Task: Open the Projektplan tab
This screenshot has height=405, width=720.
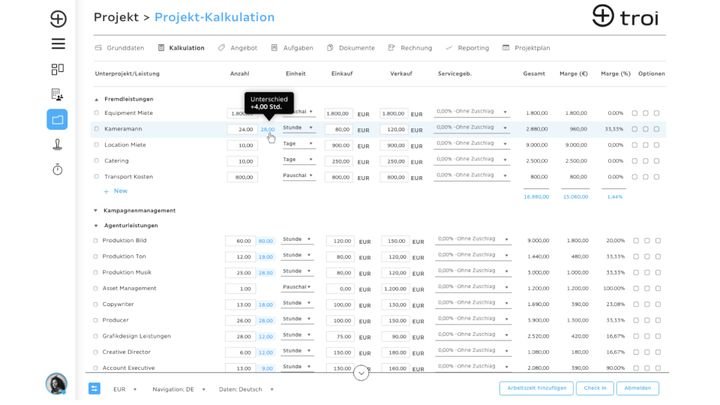Action: coord(526,48)
